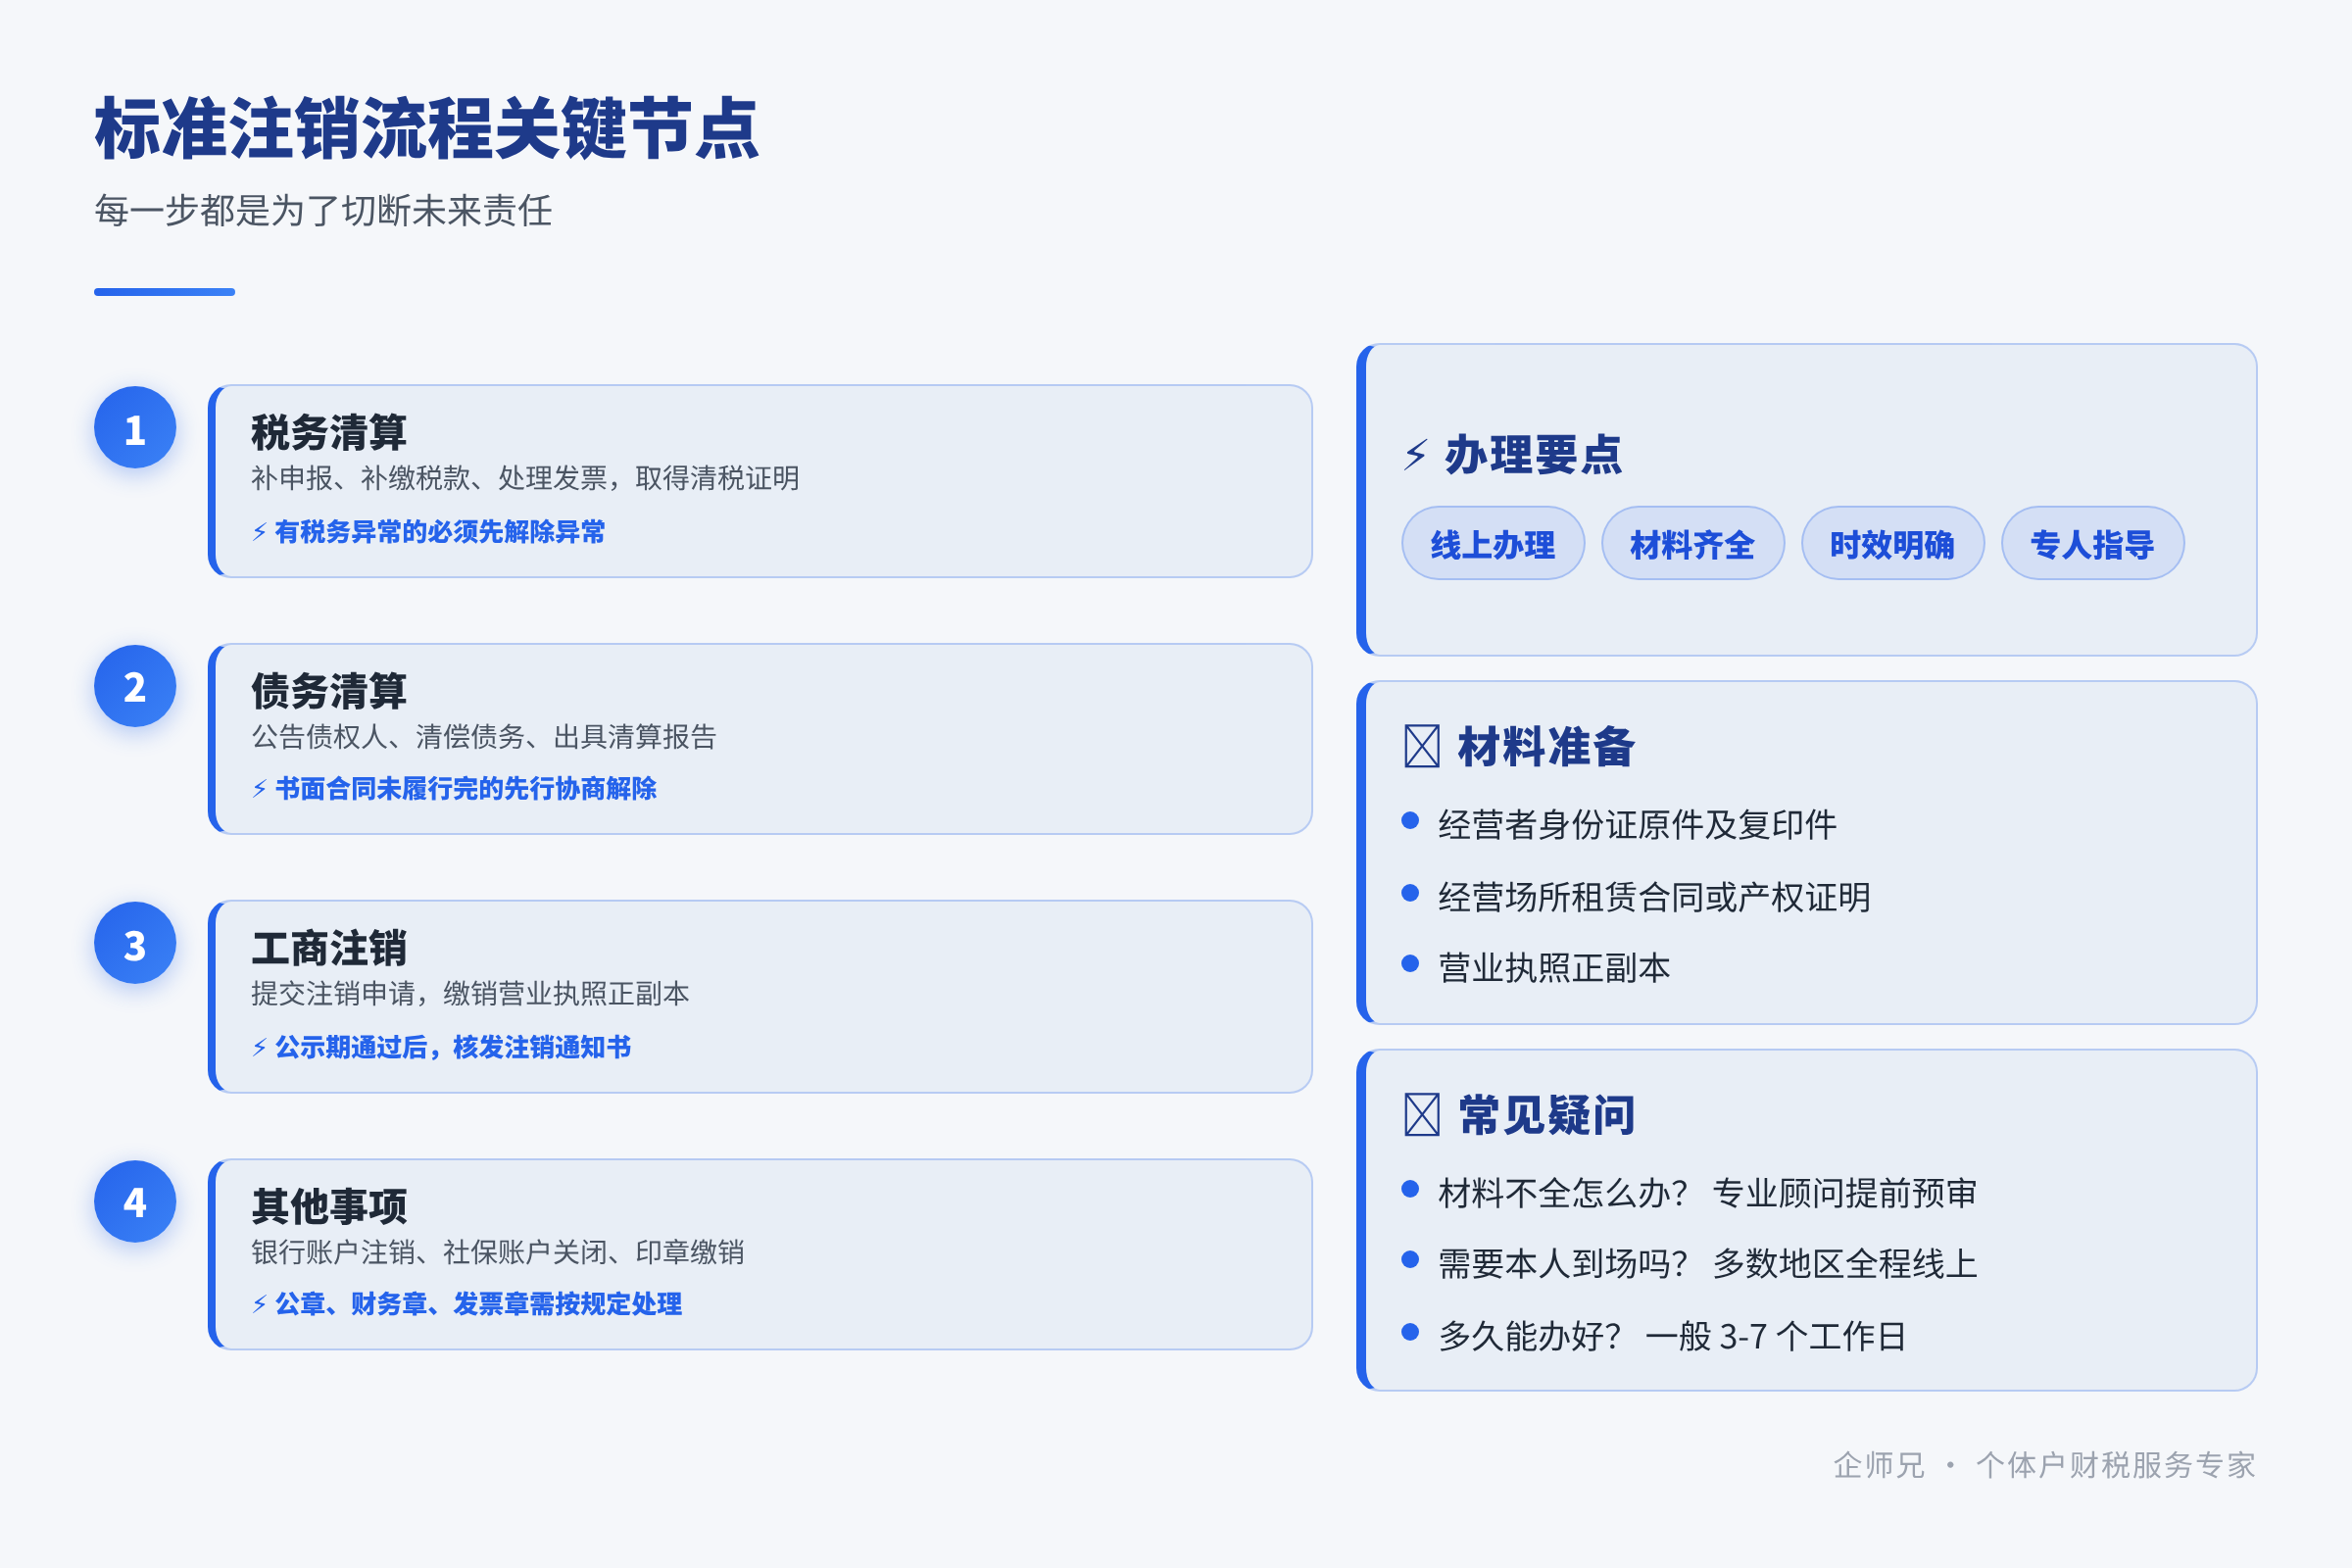Click the tip 书面合同未履行完的先行协商解除

[466, 789]
